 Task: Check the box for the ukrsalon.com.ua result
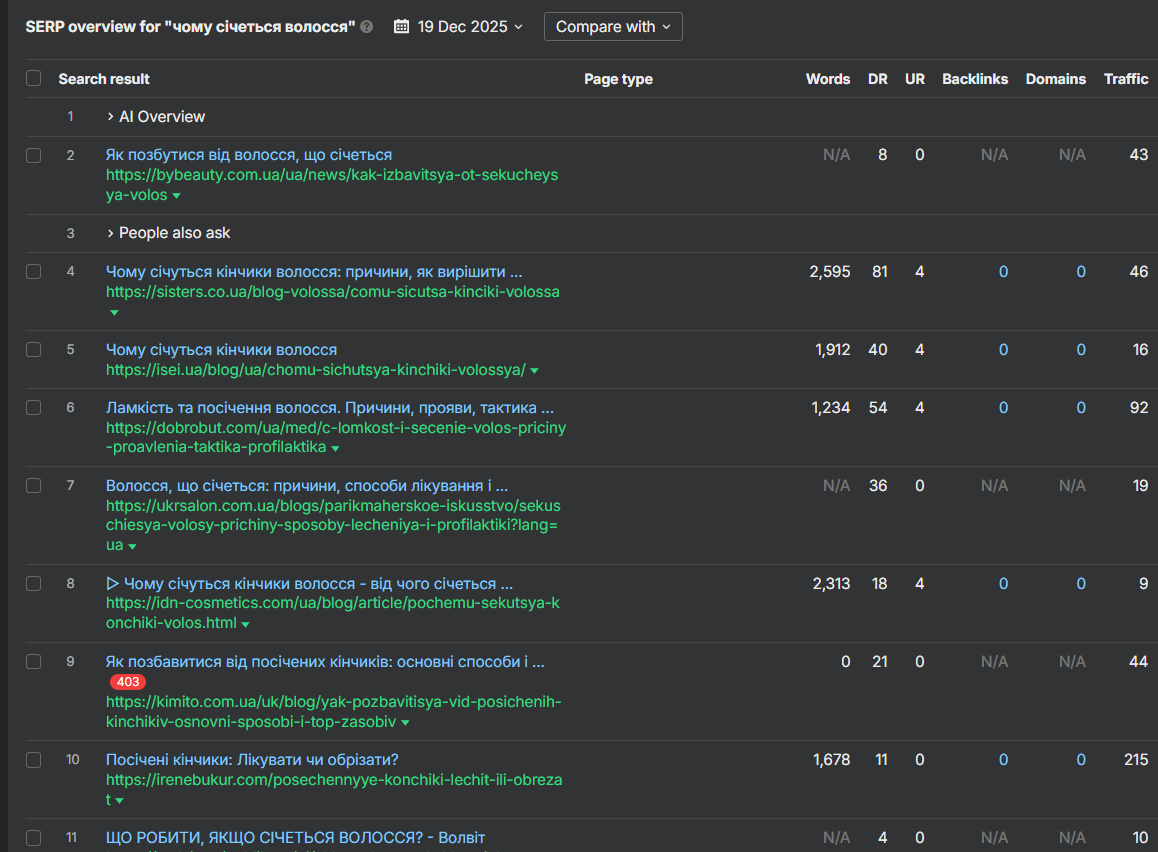34,486
